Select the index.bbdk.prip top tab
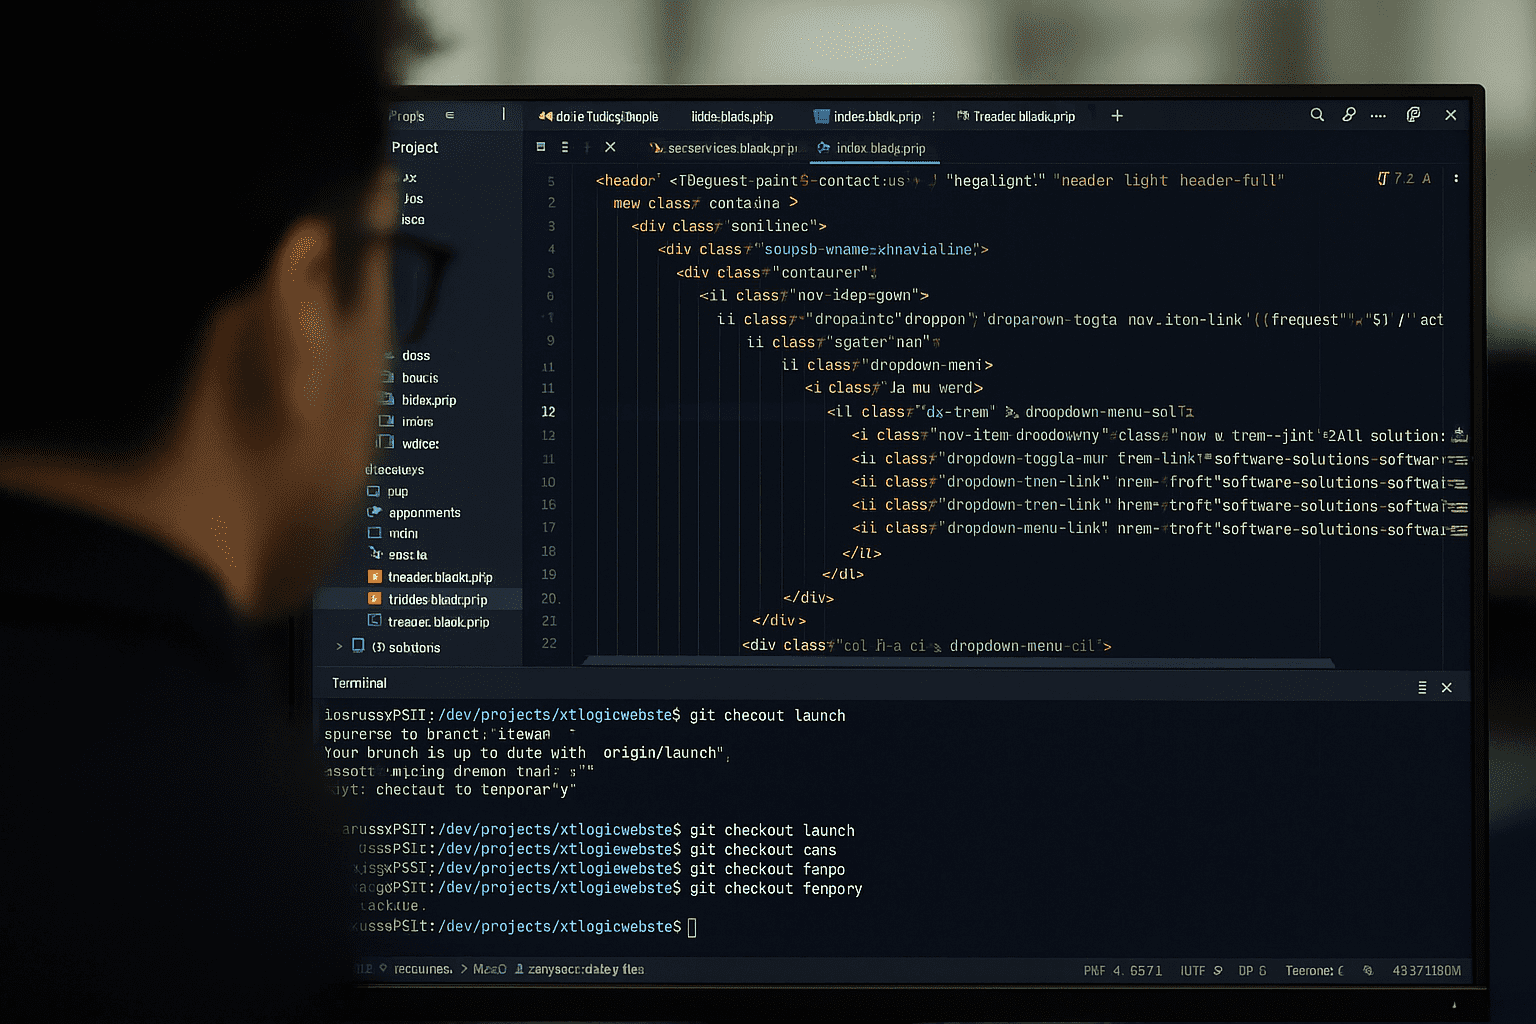The image size is (1536, 1024). 867,116
